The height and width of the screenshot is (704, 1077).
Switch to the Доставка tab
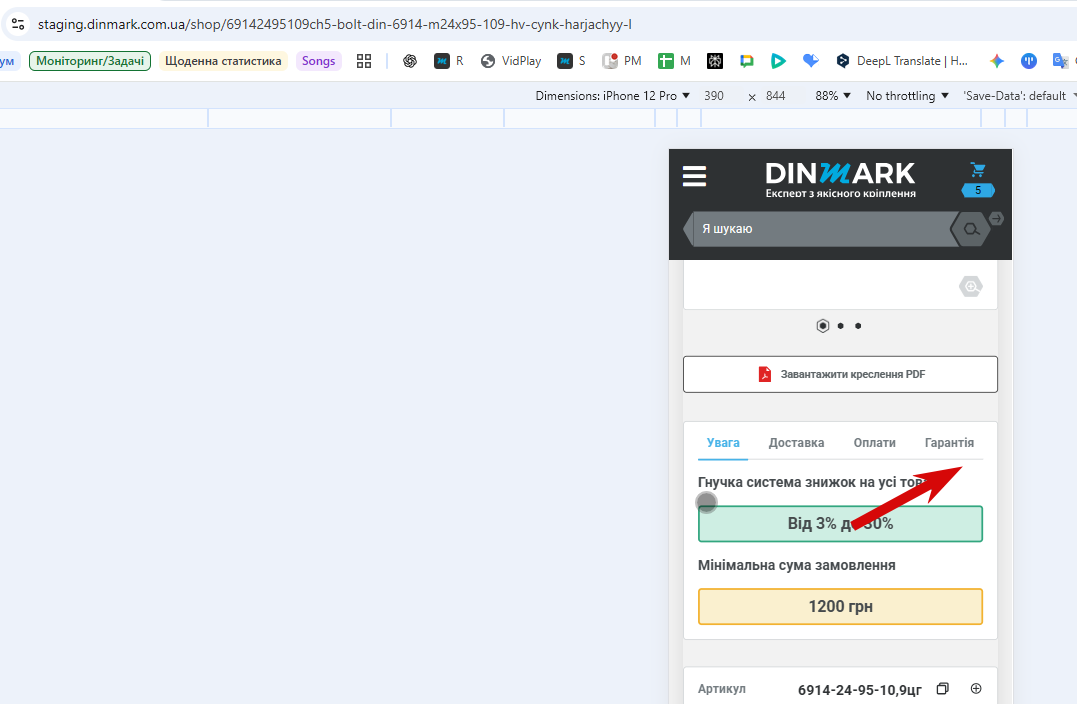796,443
